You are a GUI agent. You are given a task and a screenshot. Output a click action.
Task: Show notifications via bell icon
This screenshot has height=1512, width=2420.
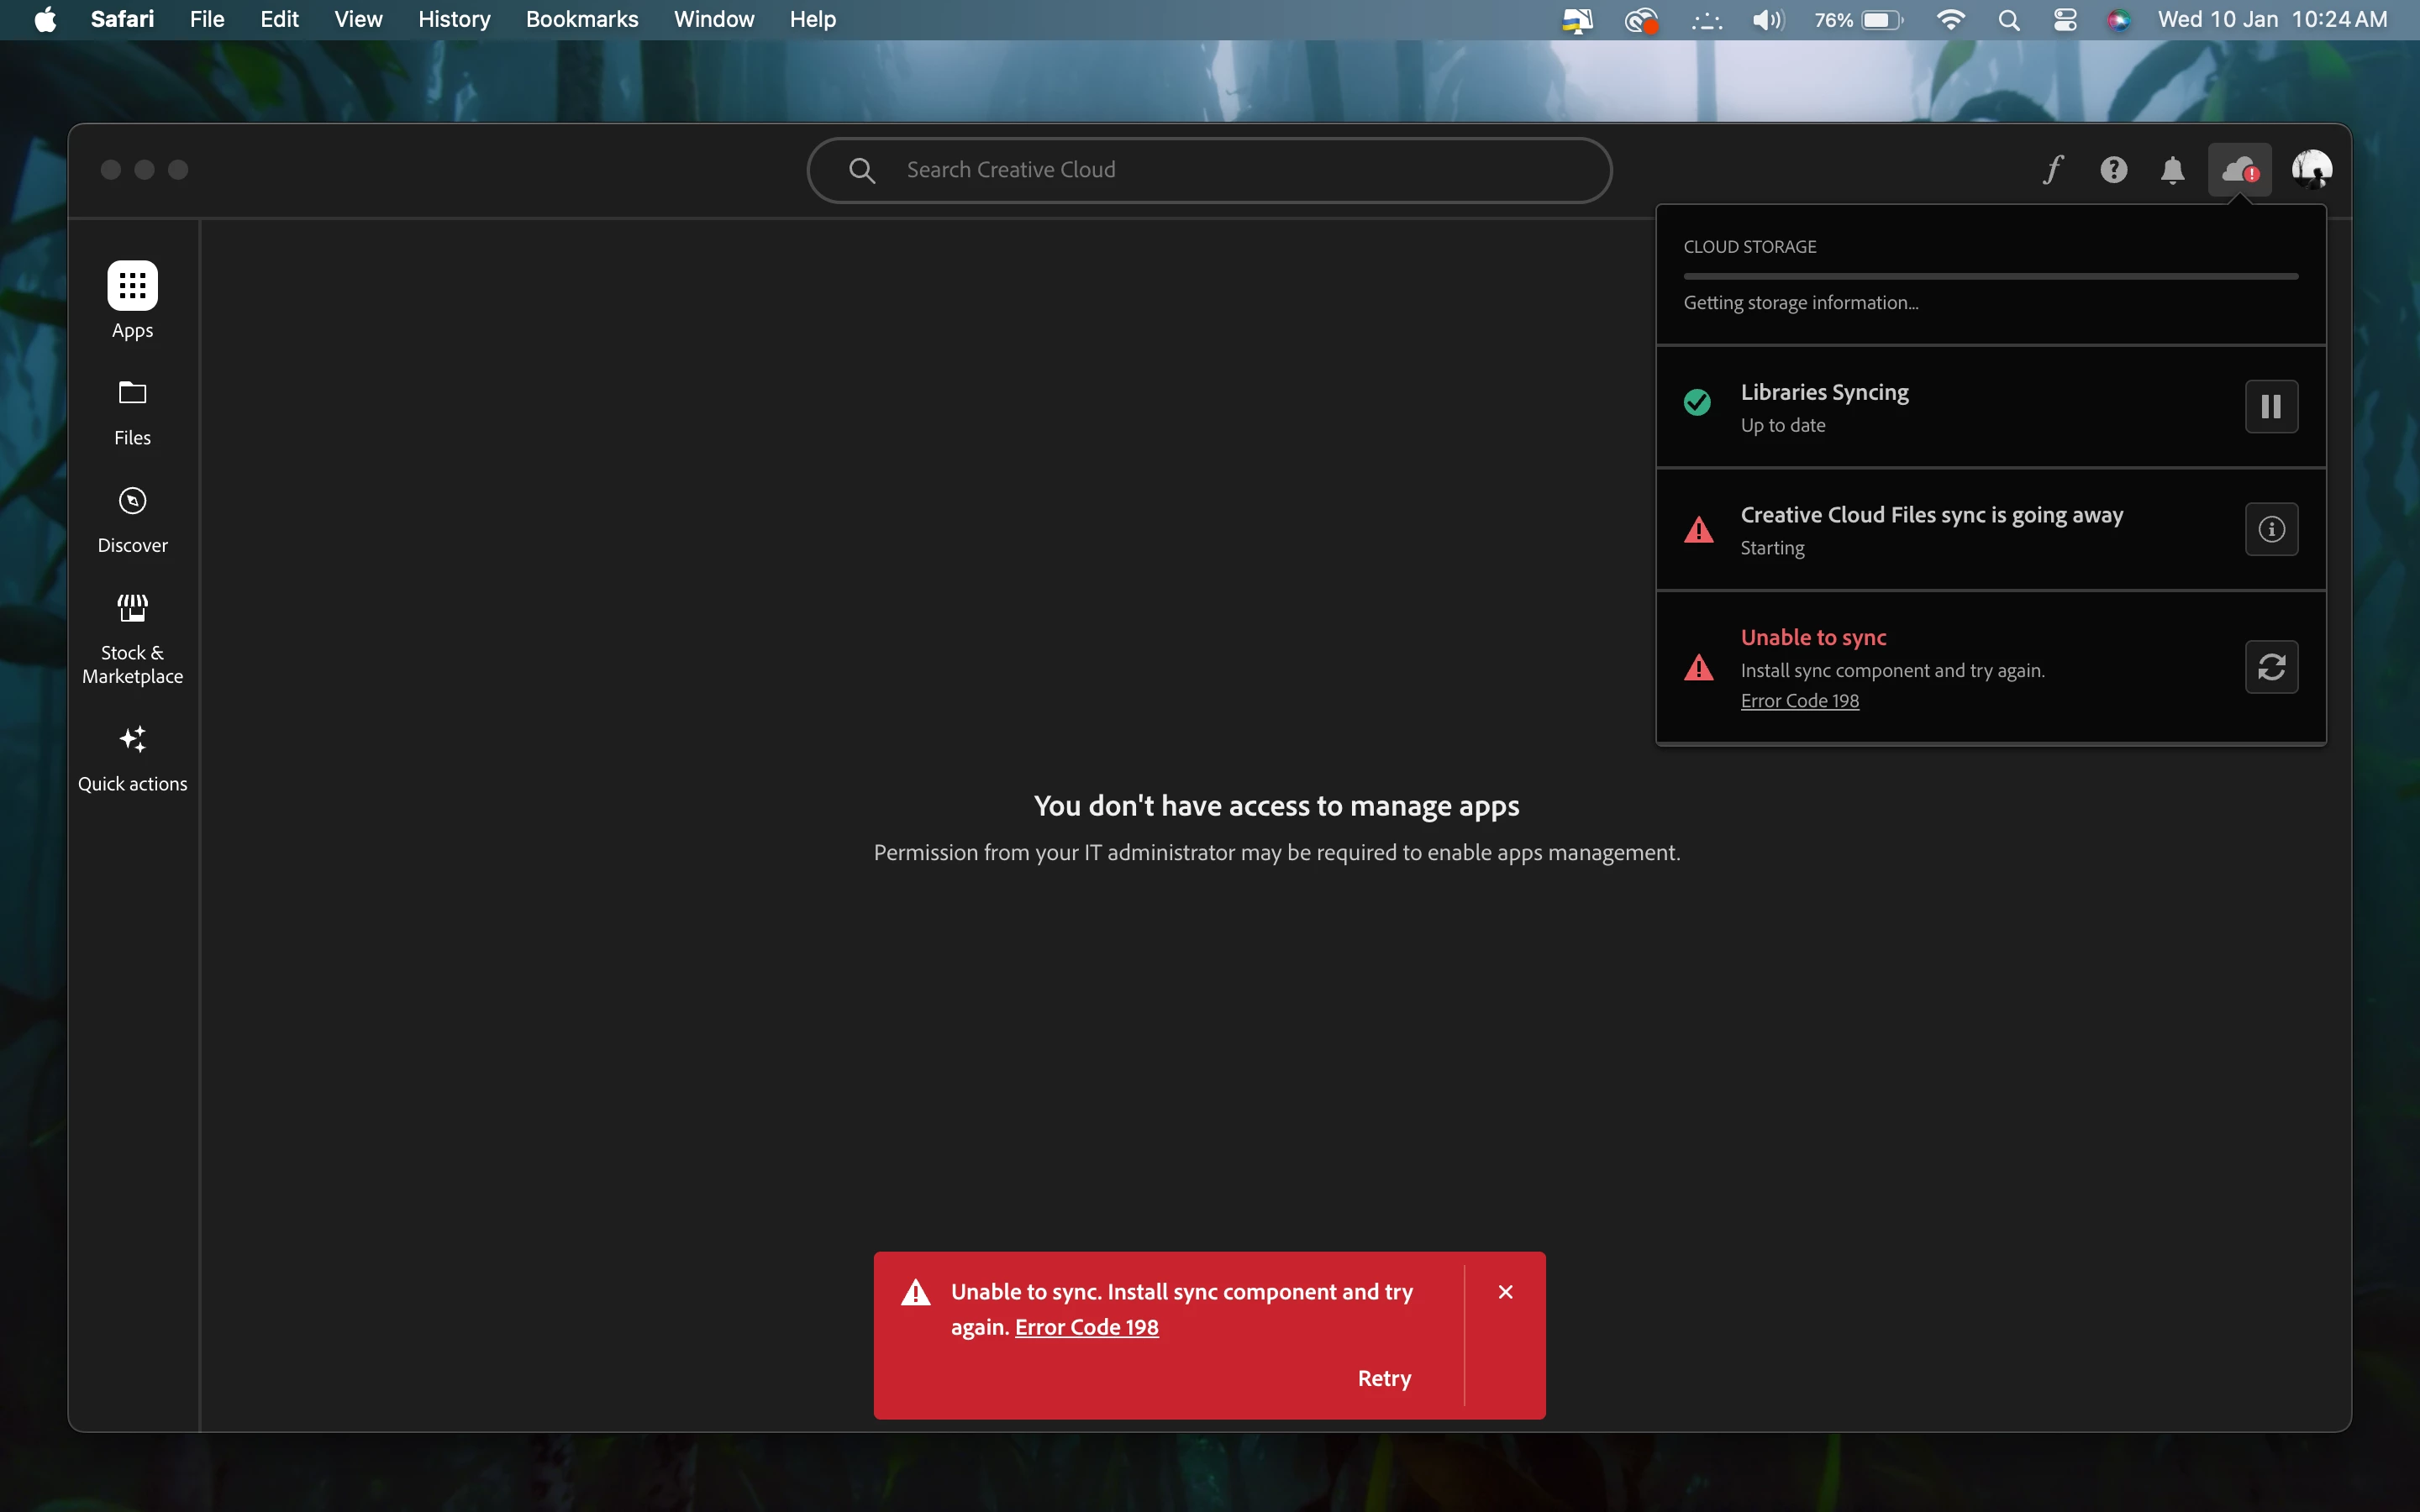pyautogui.click(x=2172, y=170)
